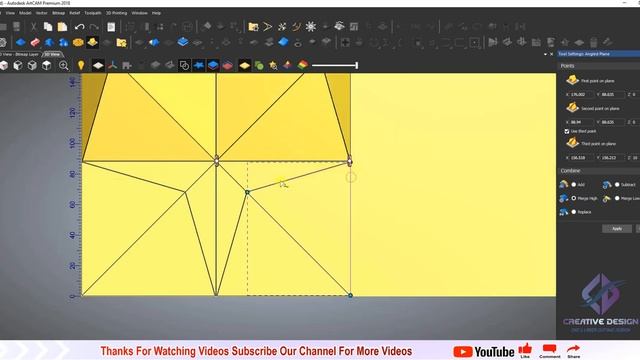Click the third point X input field
This screenshot has height=360, width=640.
pyautogui.click(x=582, y=158)
